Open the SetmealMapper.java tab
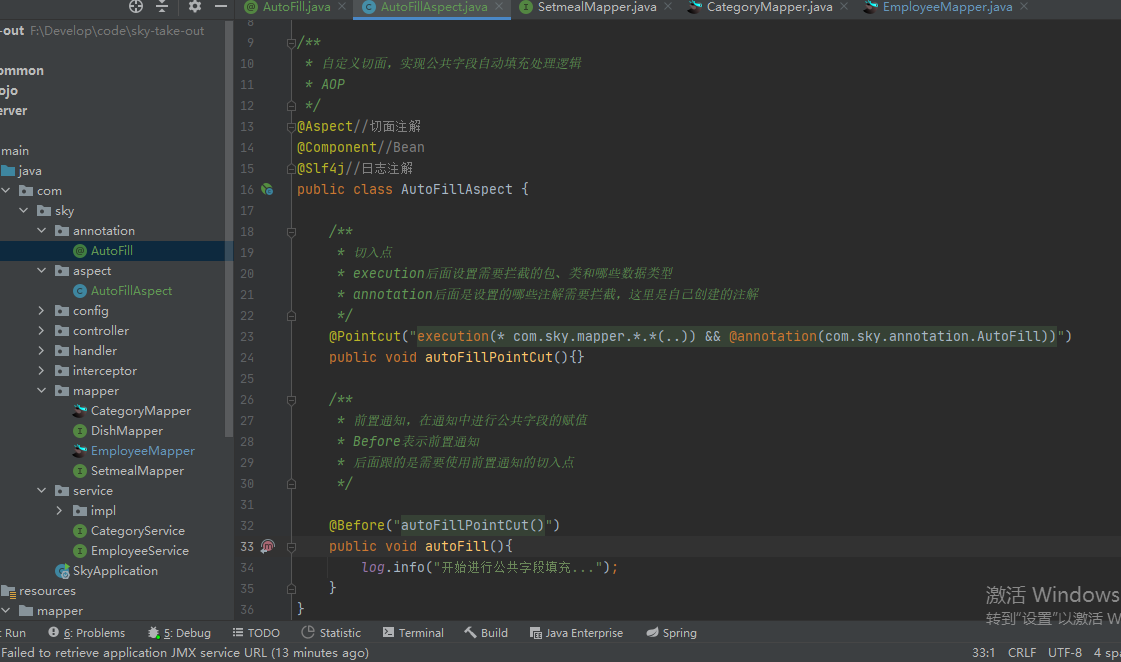 click(x=597, y=7)
